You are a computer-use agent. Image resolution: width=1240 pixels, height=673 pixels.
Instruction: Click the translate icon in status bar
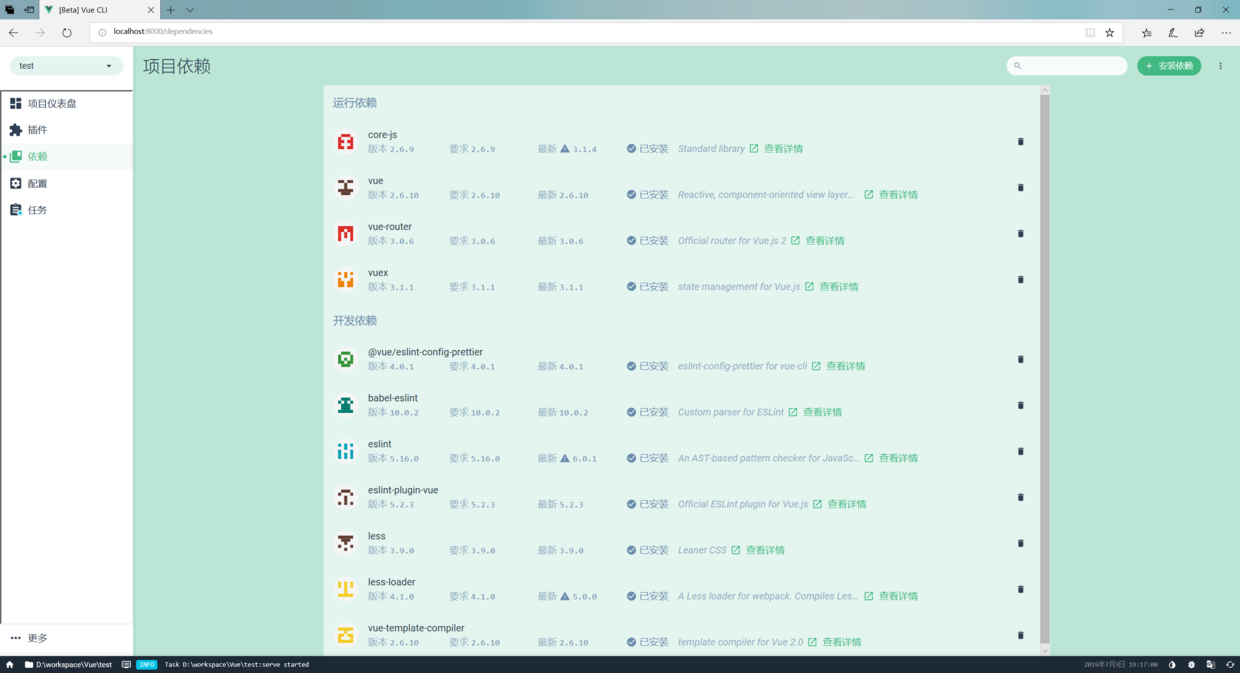click(x=1210, y=664)
